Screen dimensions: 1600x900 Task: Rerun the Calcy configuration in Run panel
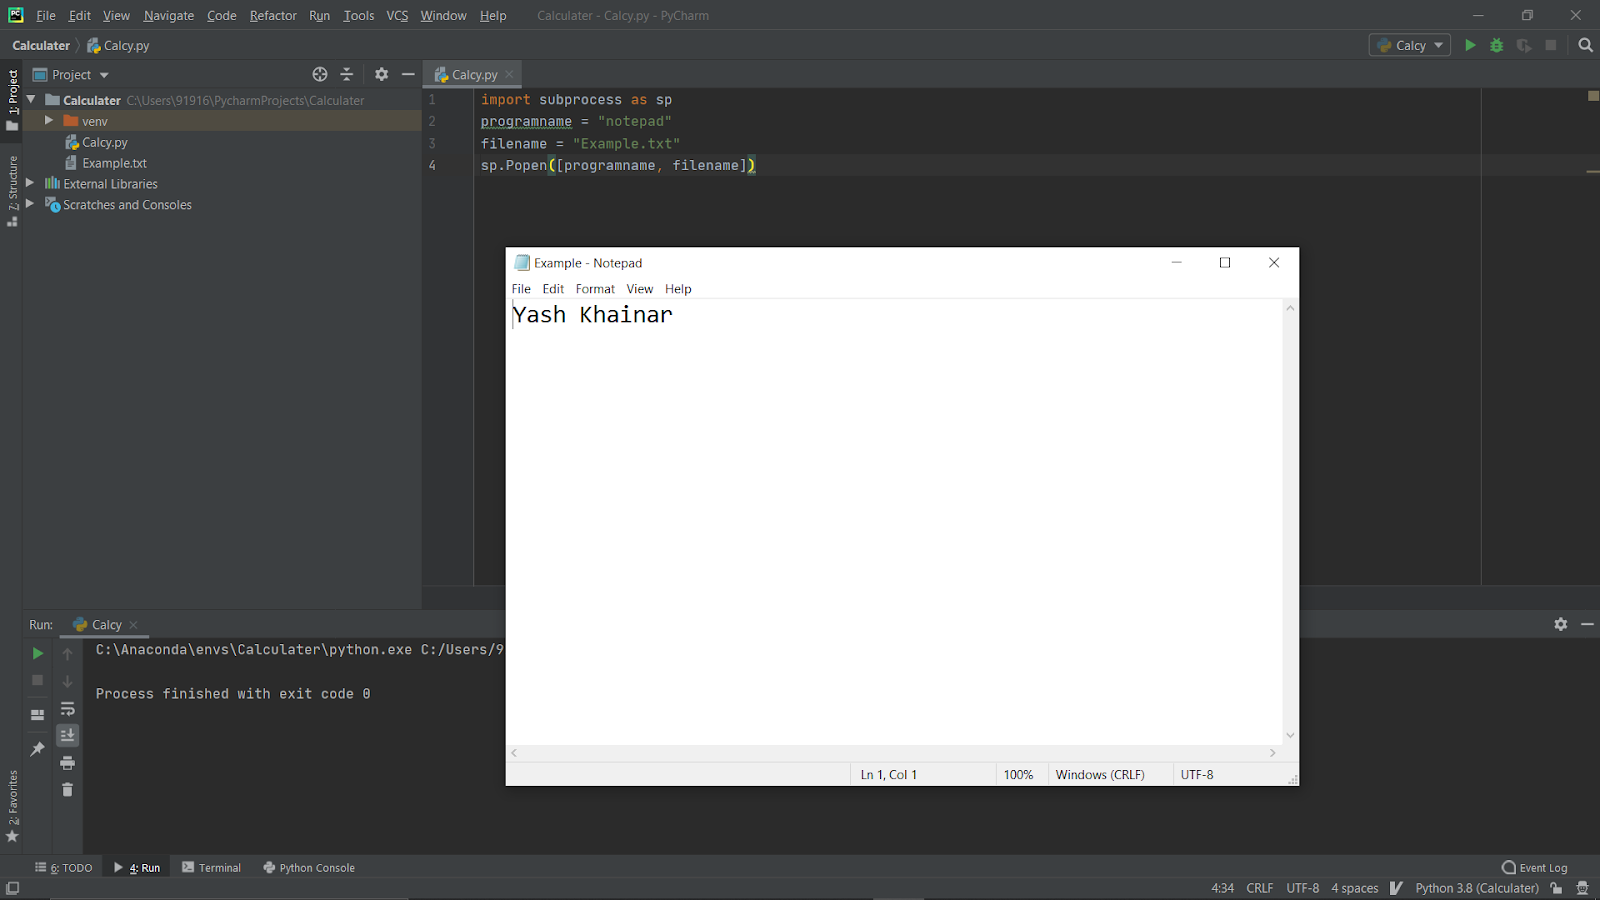point(37,653)
